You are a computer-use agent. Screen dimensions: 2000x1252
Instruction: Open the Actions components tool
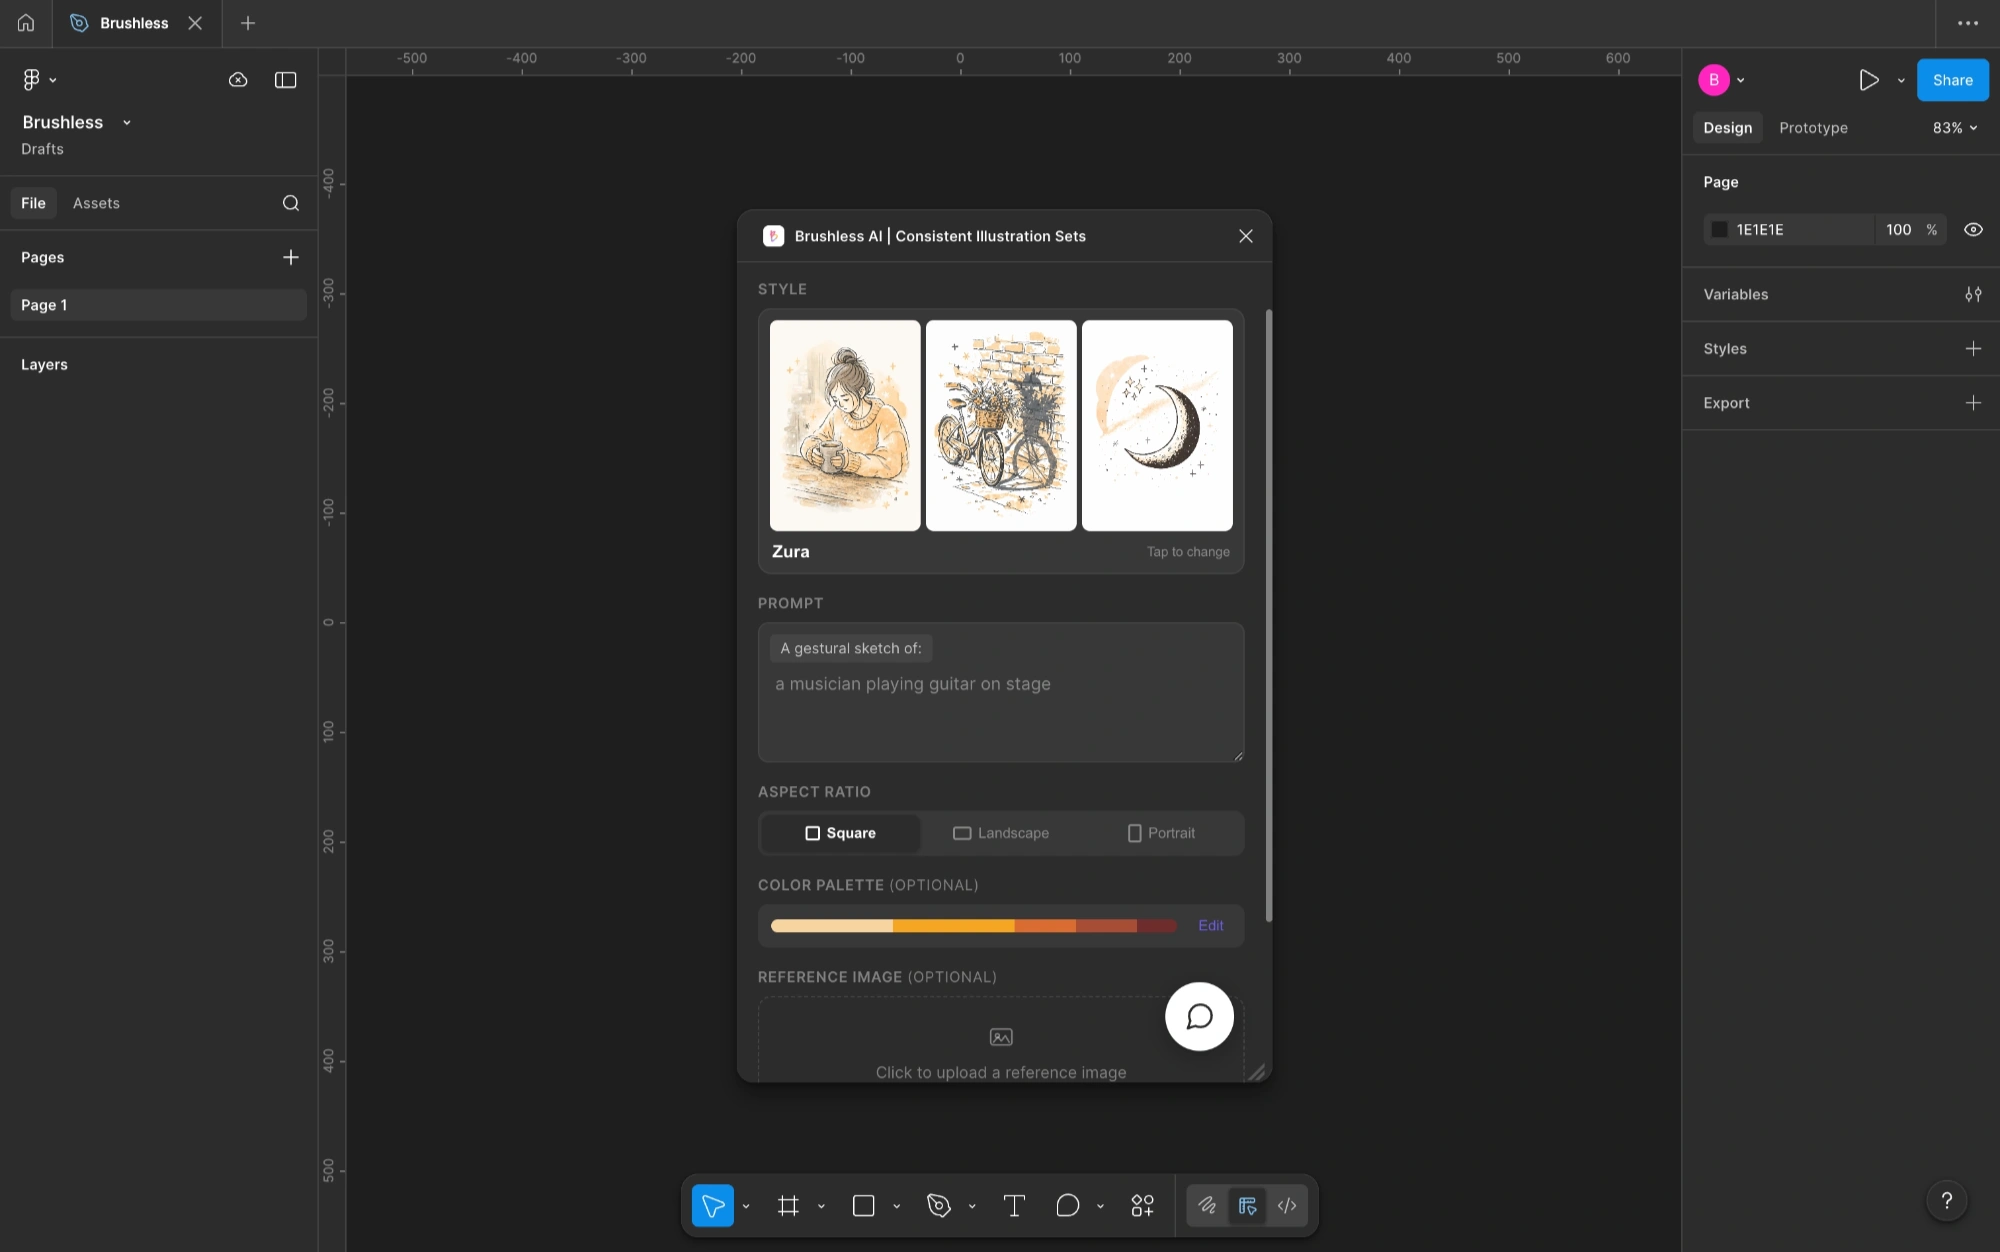coord(1142,1205)
